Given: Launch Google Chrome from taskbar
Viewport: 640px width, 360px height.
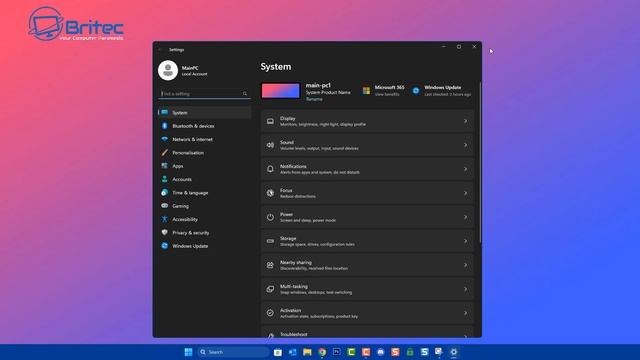Looking at the screenshot, I should pos(322,352).
